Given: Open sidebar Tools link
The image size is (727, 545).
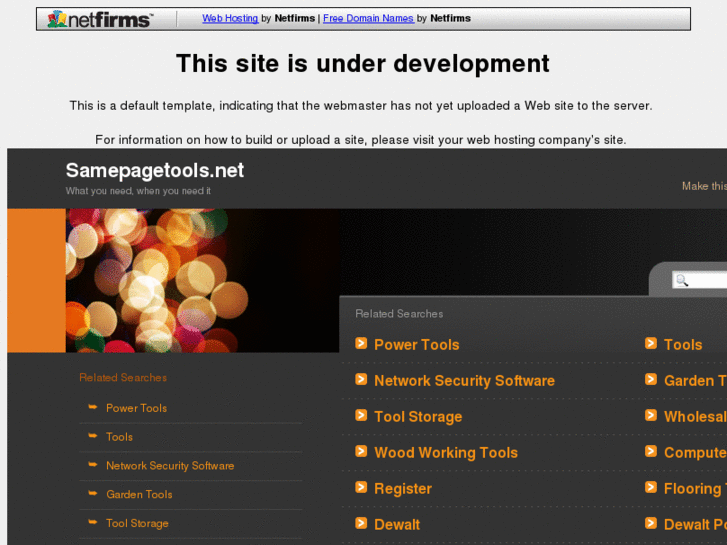Looking at the screenshot, I should (119, 437).
